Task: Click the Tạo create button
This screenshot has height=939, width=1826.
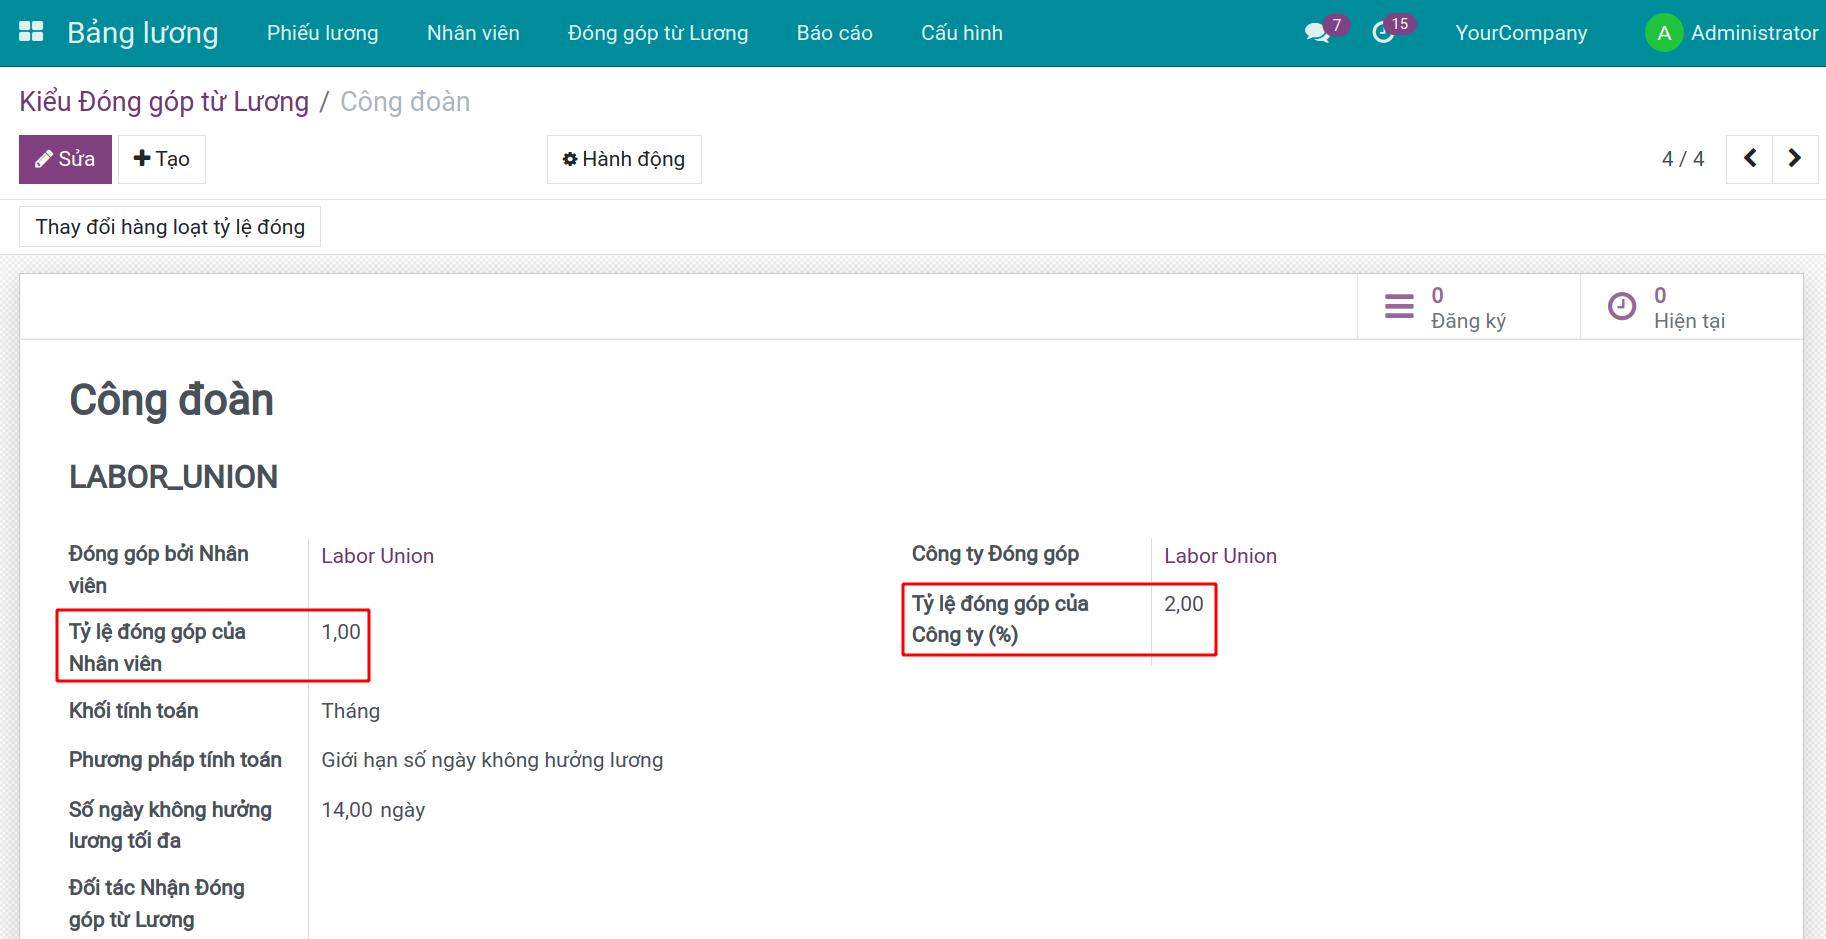Action: [x=162, y=159]
